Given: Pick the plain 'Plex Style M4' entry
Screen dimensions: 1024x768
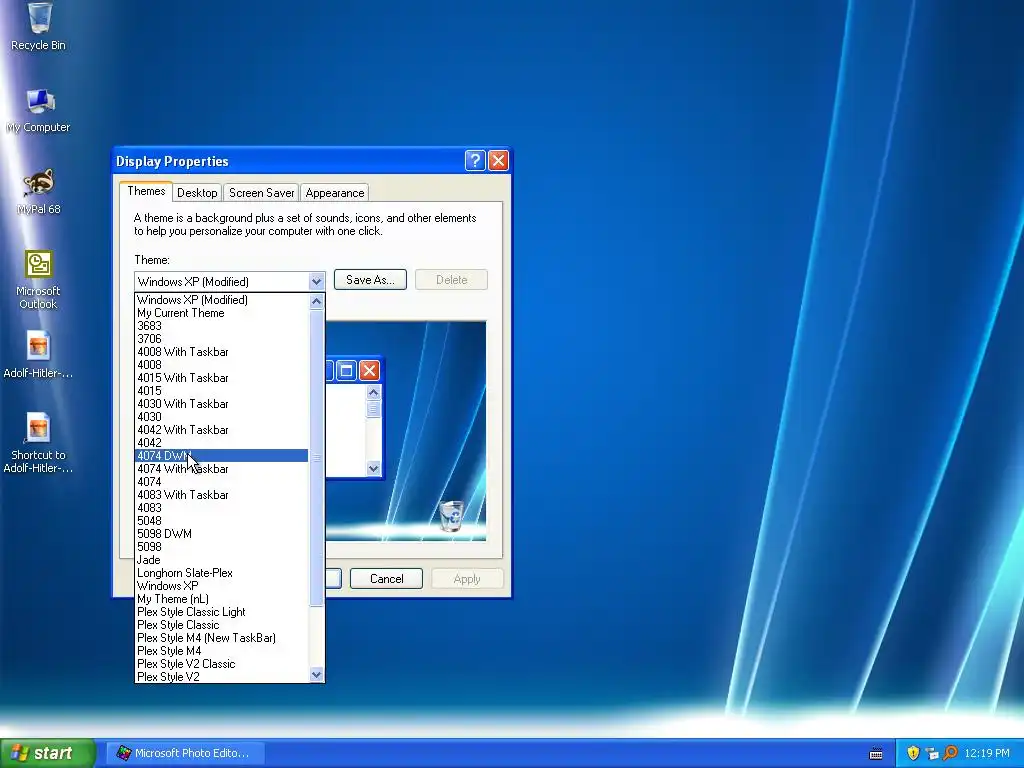Looking at the screenshot, I should click(221, 651).
